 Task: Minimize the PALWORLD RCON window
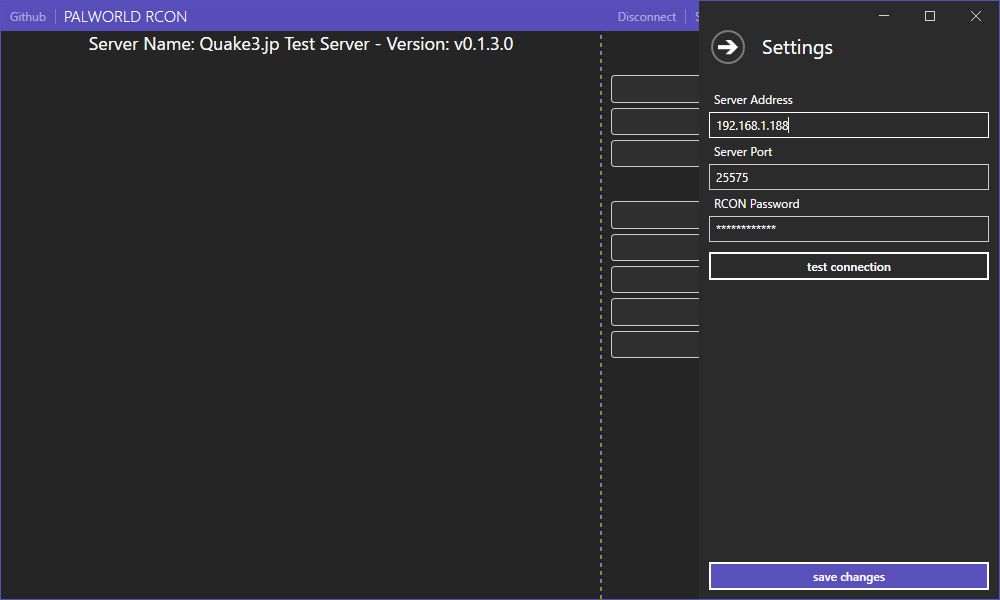coord(883,16)
